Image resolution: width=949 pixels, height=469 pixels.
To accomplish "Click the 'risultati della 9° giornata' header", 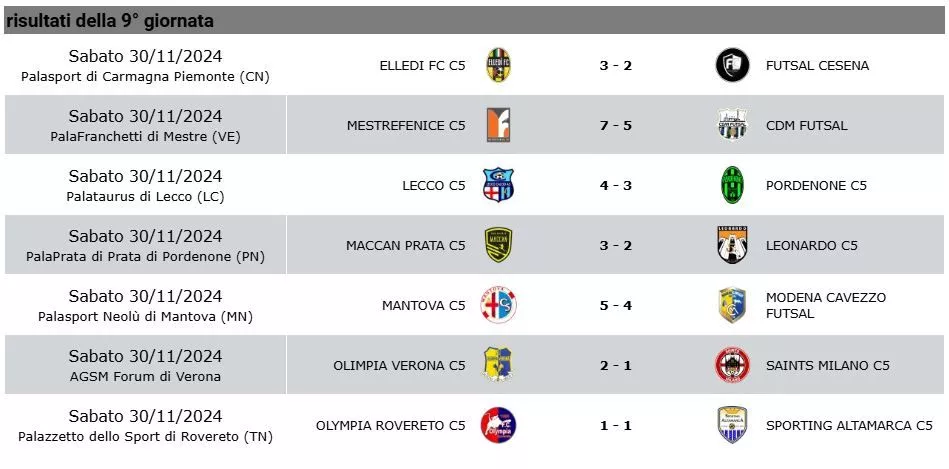I will (x=110, y=21).
